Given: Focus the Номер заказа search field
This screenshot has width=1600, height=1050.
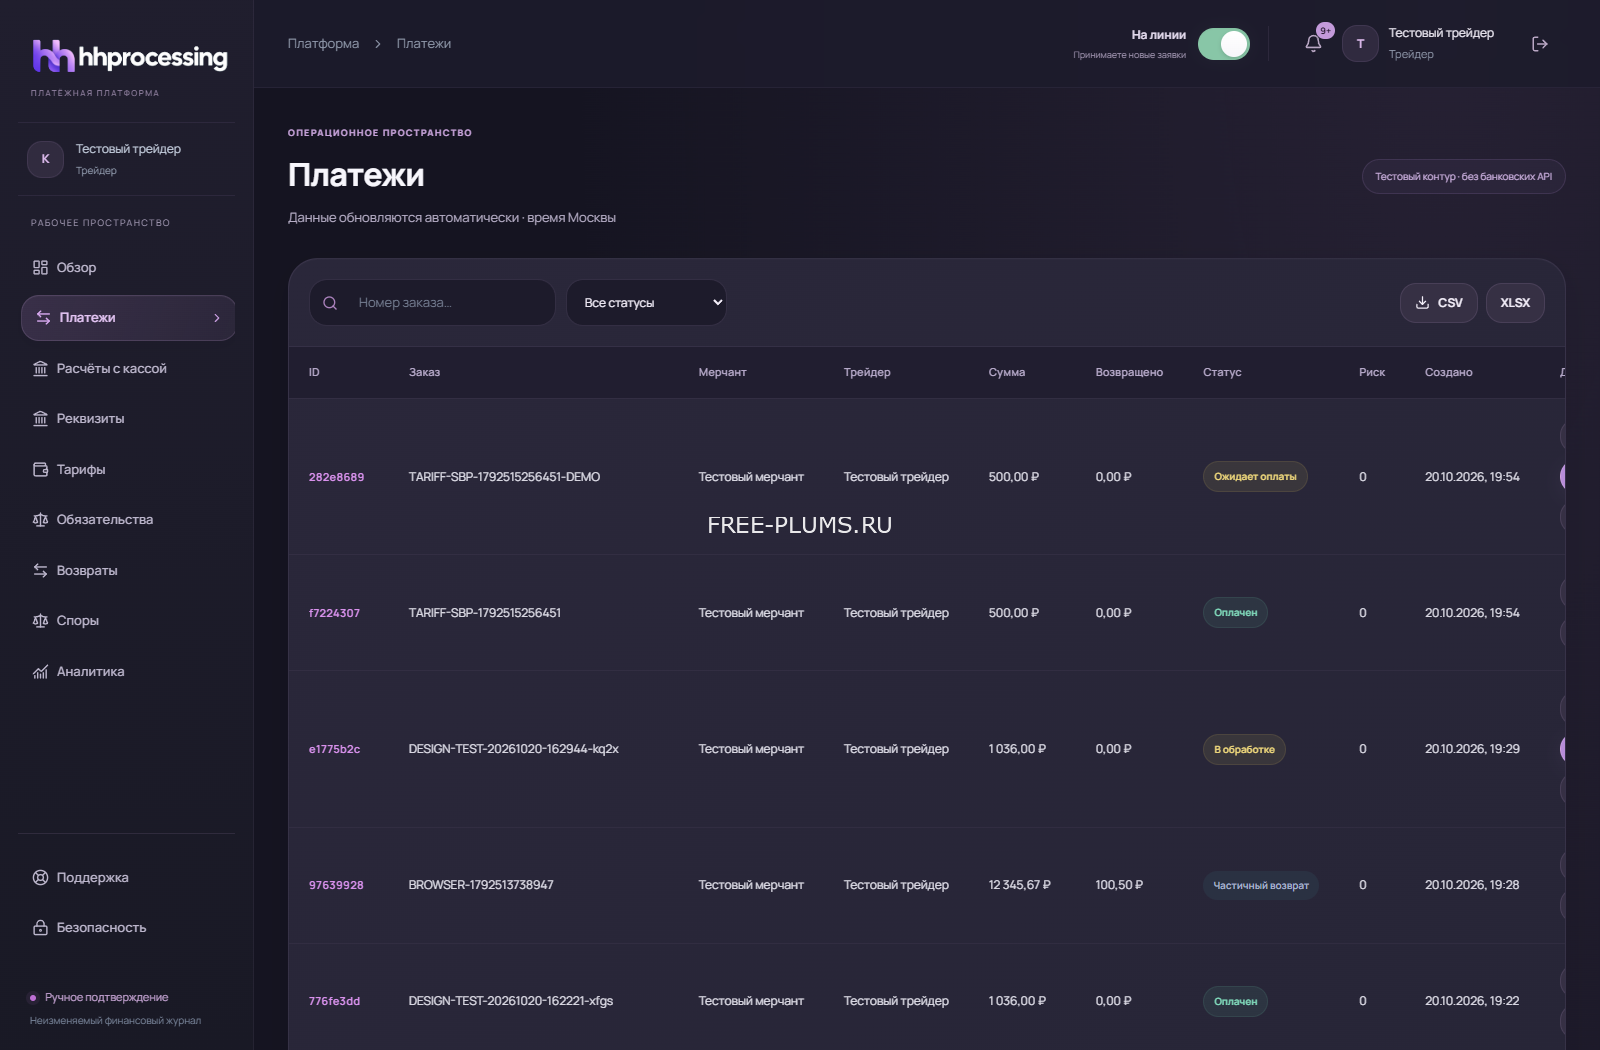Looking at the screenshot, I should tap(432, 302).
